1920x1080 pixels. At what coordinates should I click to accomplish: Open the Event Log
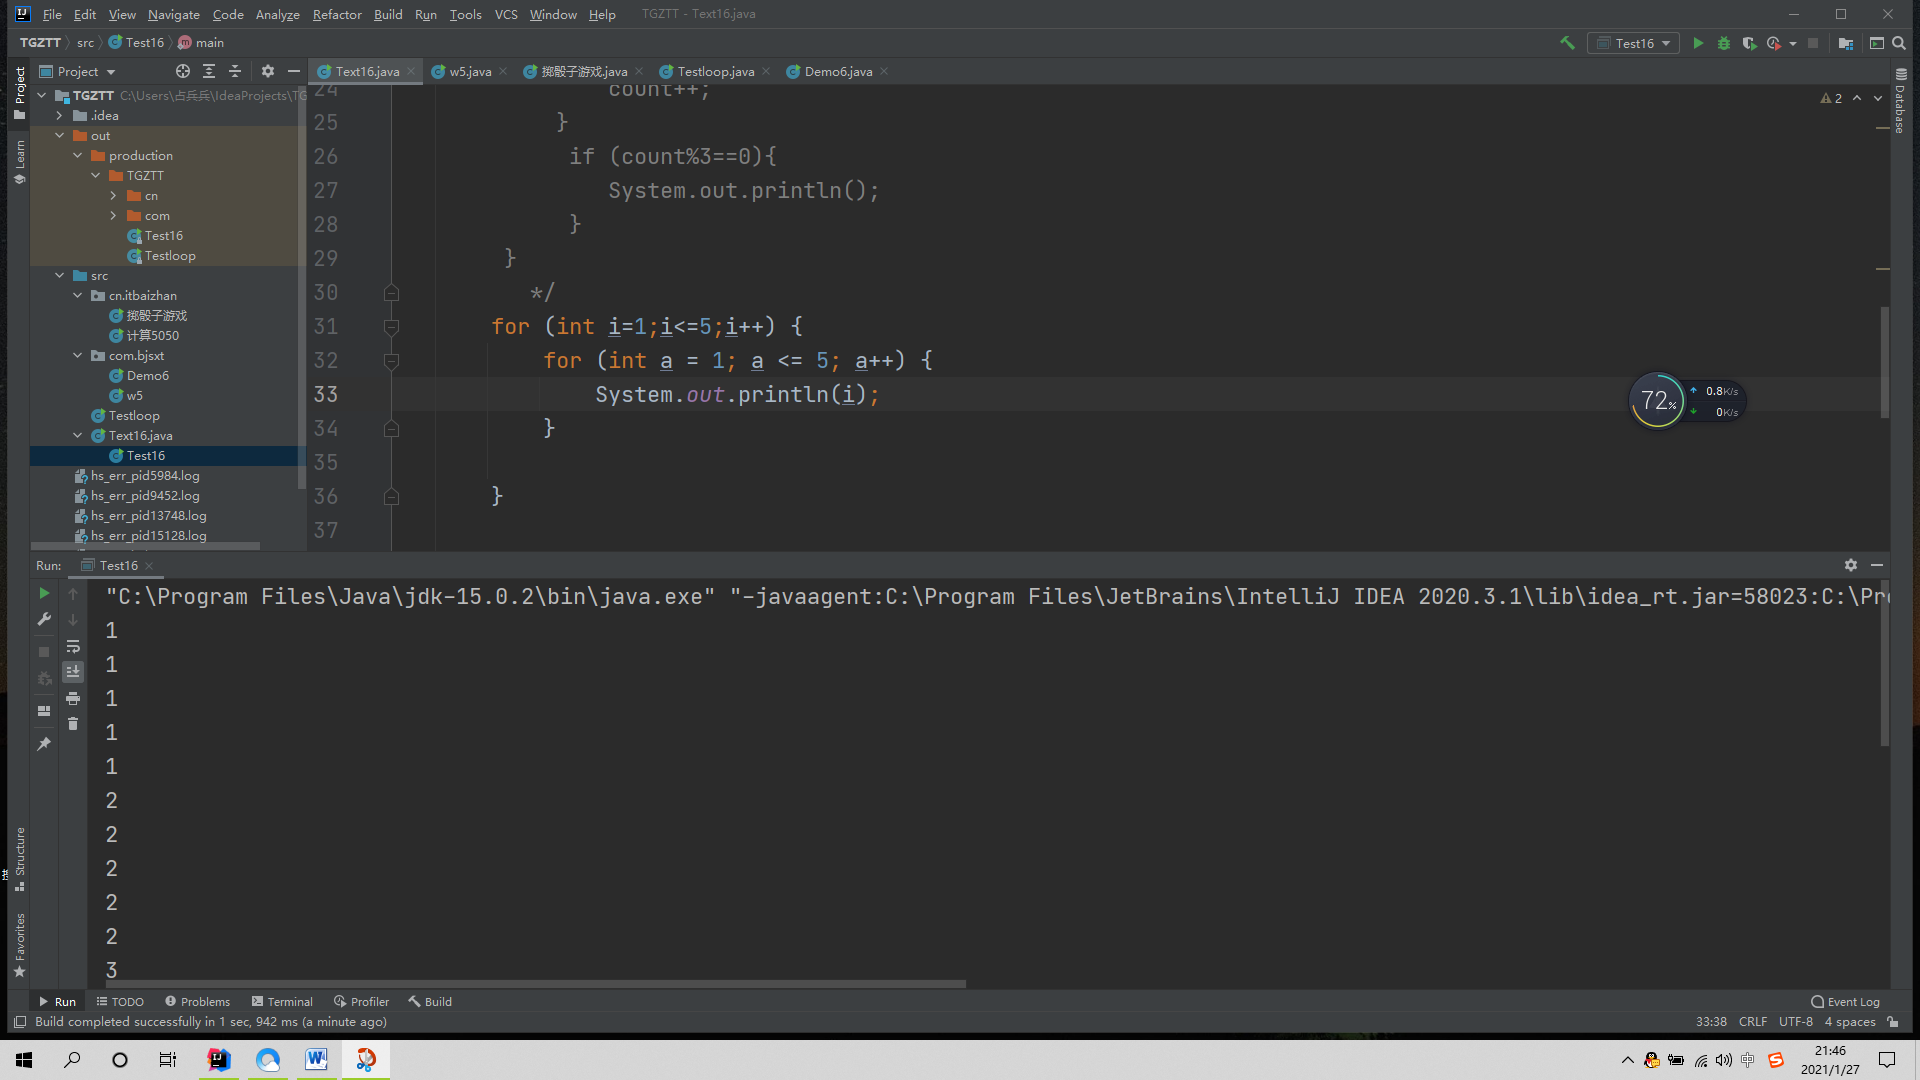1845,1001
